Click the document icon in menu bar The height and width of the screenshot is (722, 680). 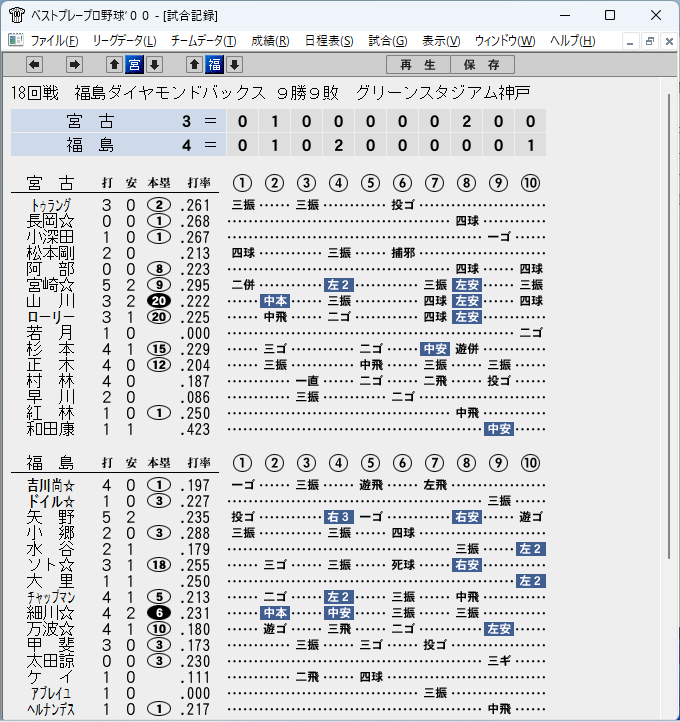(x=16, y=41)
